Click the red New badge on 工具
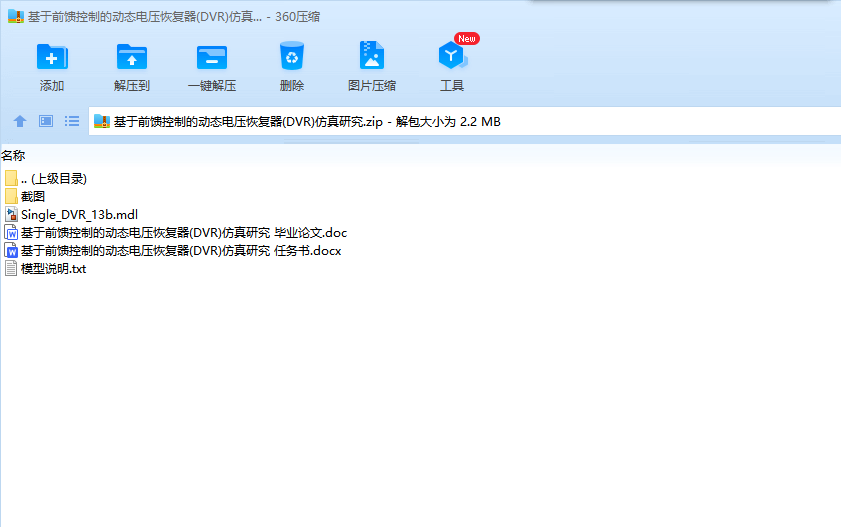 tap(467, 39)
